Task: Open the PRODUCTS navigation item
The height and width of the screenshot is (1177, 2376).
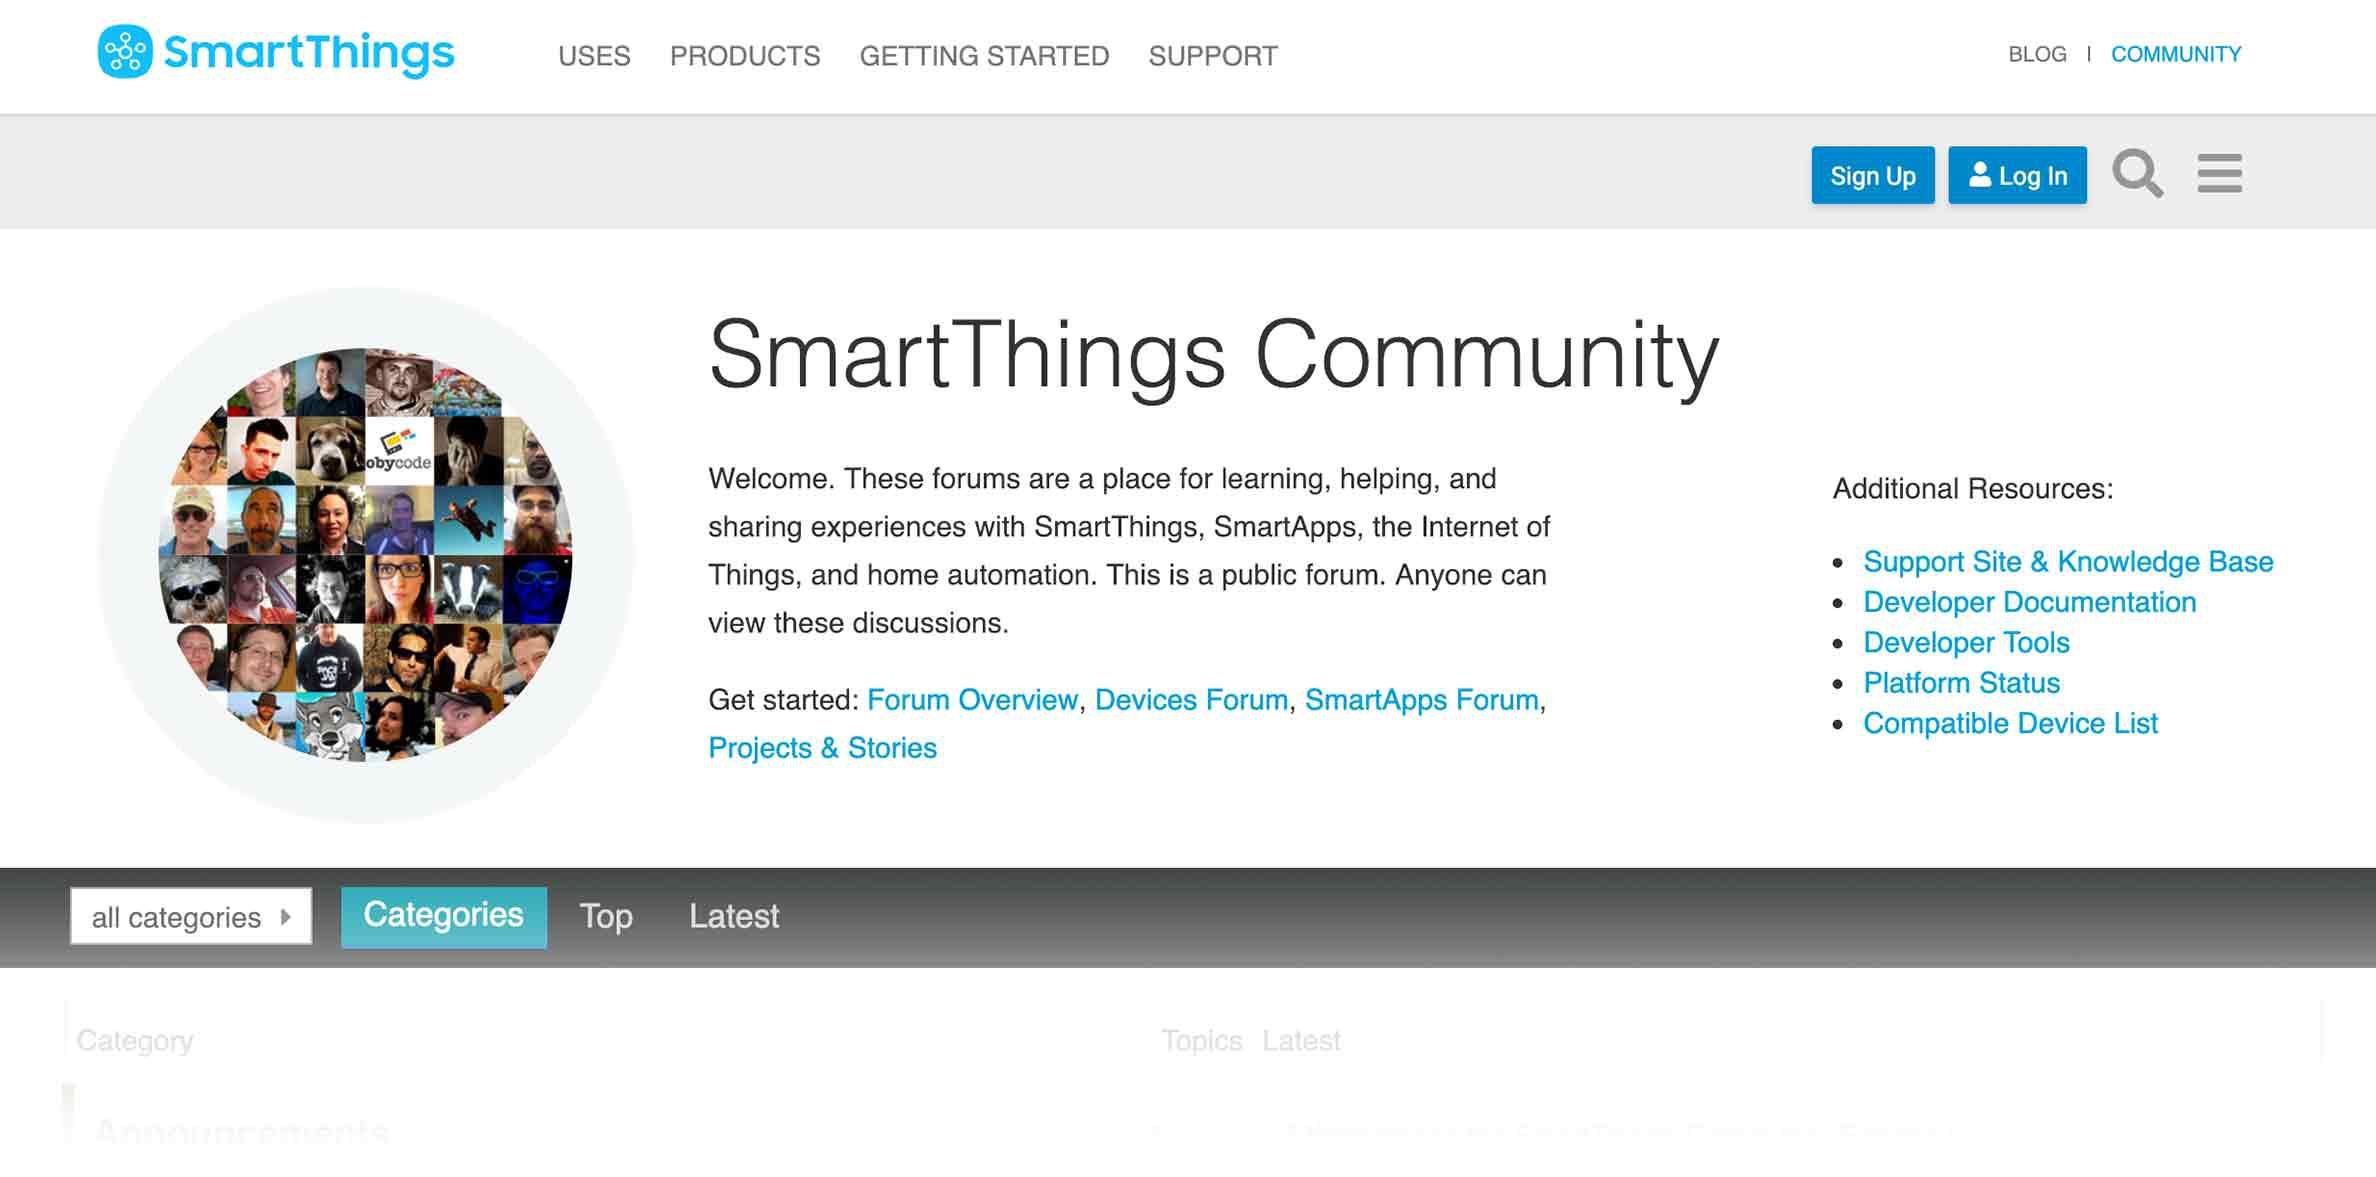Action: [745, 56]
